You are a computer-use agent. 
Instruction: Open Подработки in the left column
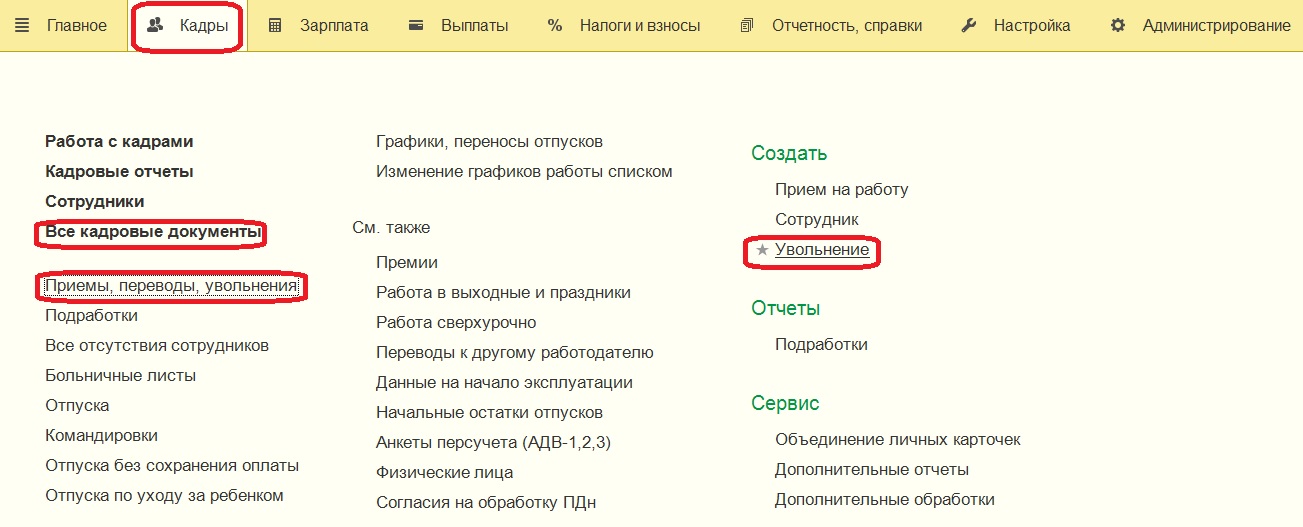click(91, 316)
